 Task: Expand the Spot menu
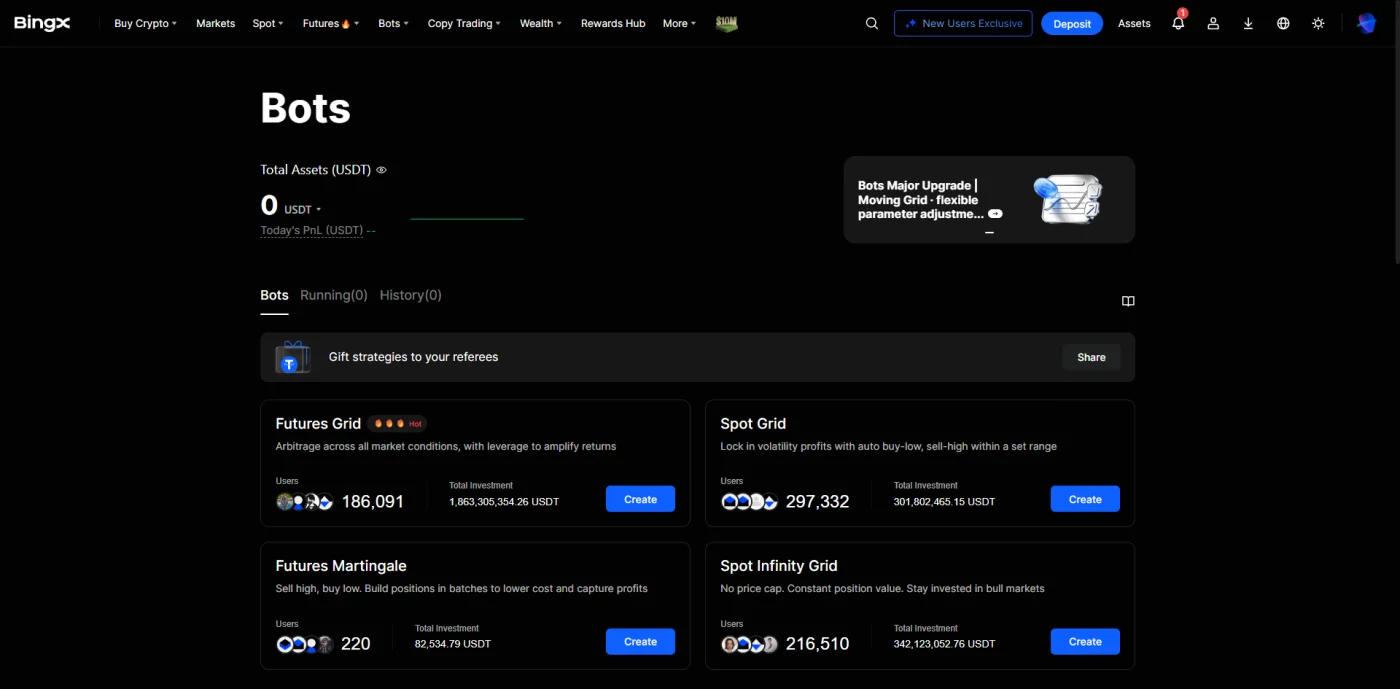pyautogui.click(x=267, y=23)
